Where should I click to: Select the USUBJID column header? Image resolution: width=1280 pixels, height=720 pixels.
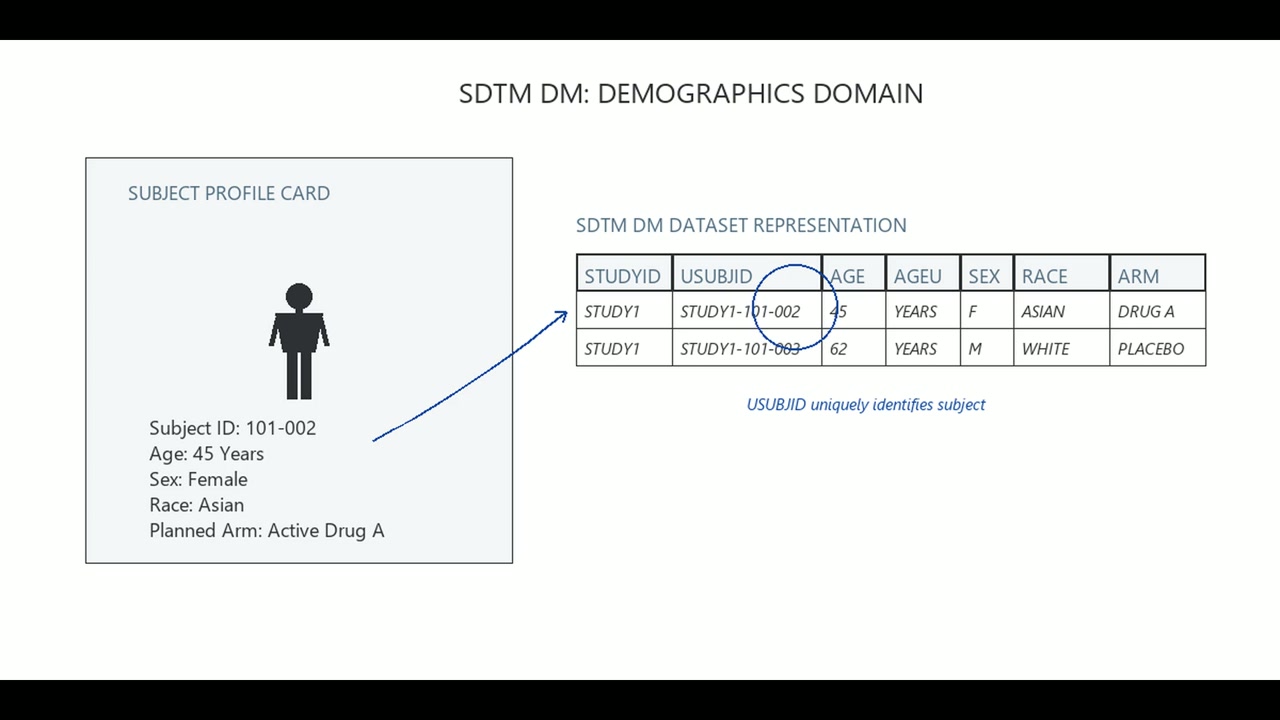coord(747,274)
